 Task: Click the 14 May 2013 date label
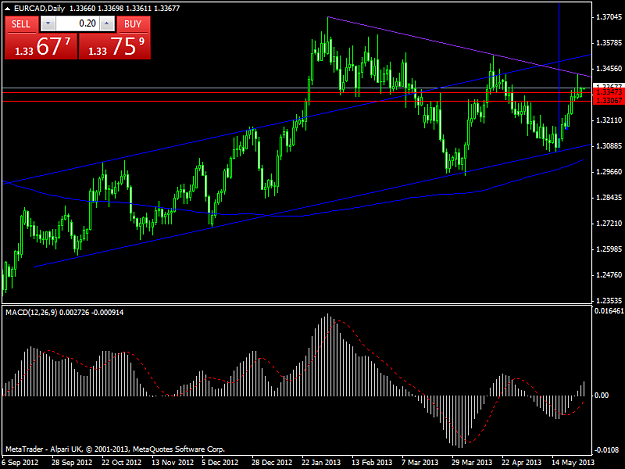coord(573,462)
